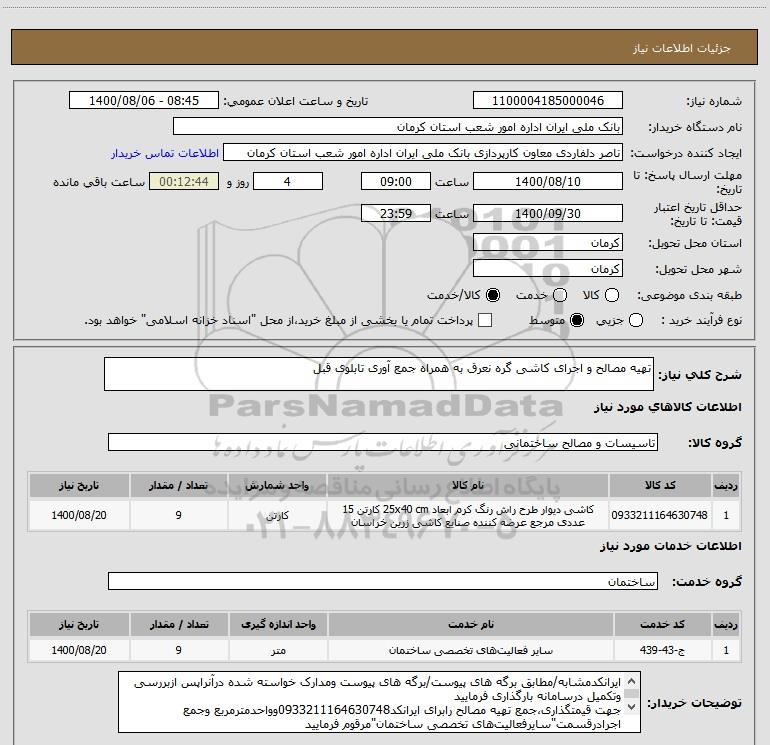Screen dimensions: 770x745
Task: Click the service group field ساختمان
Action: pos(383,581)
